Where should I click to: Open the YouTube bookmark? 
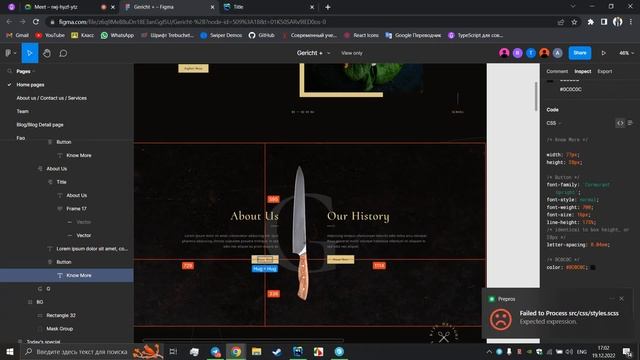[50, 36]
